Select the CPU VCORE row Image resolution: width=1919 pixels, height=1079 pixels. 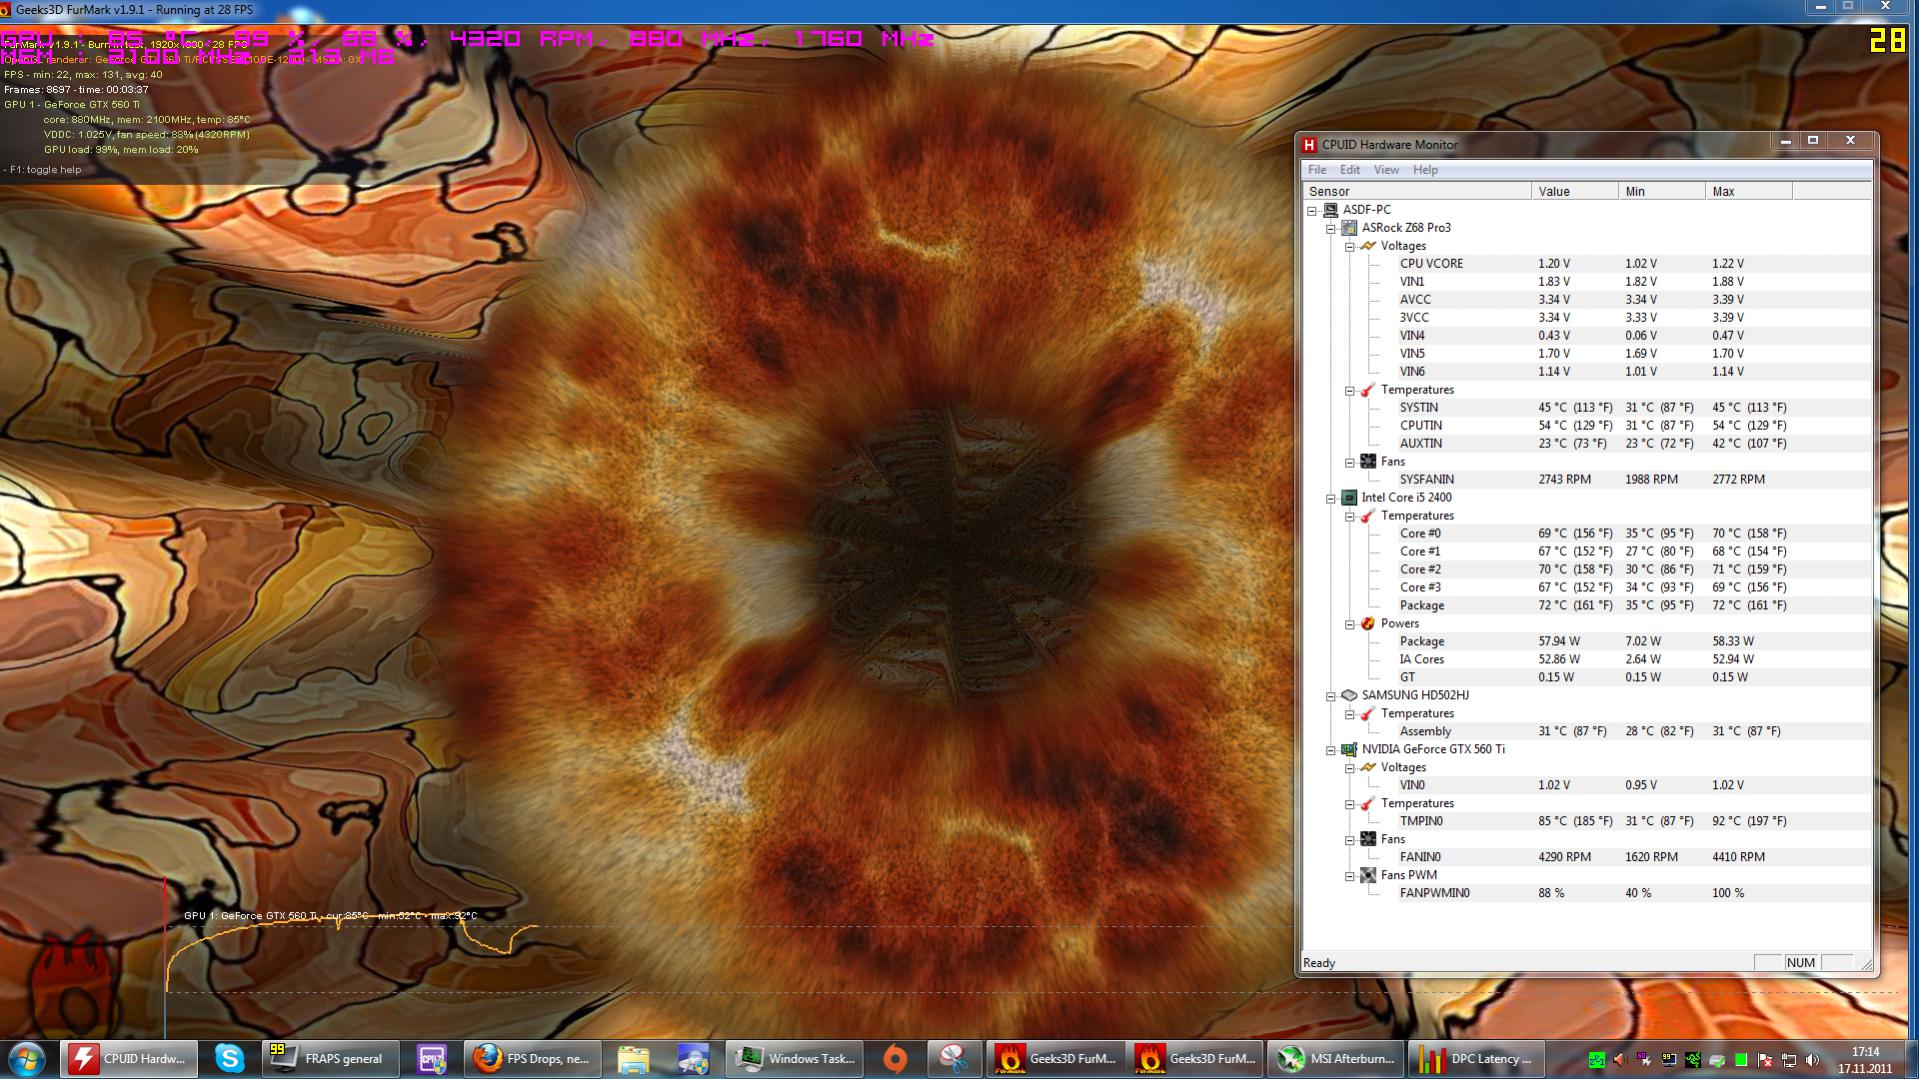[1633, 264]
